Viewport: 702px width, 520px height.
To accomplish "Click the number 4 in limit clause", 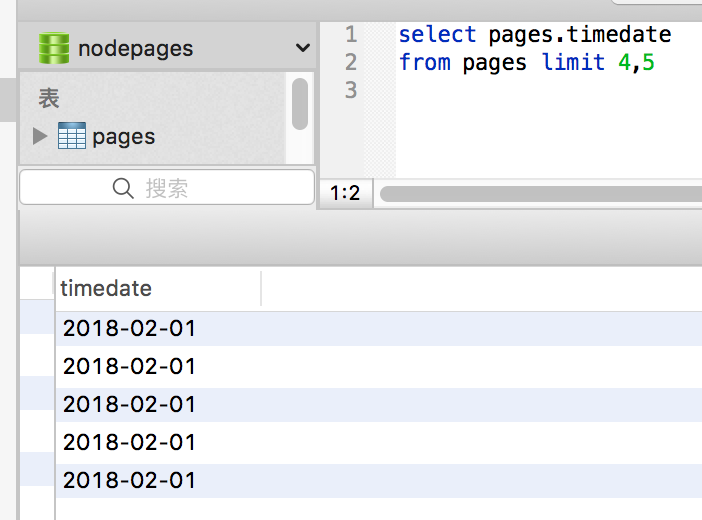I will tap(625, 62).
